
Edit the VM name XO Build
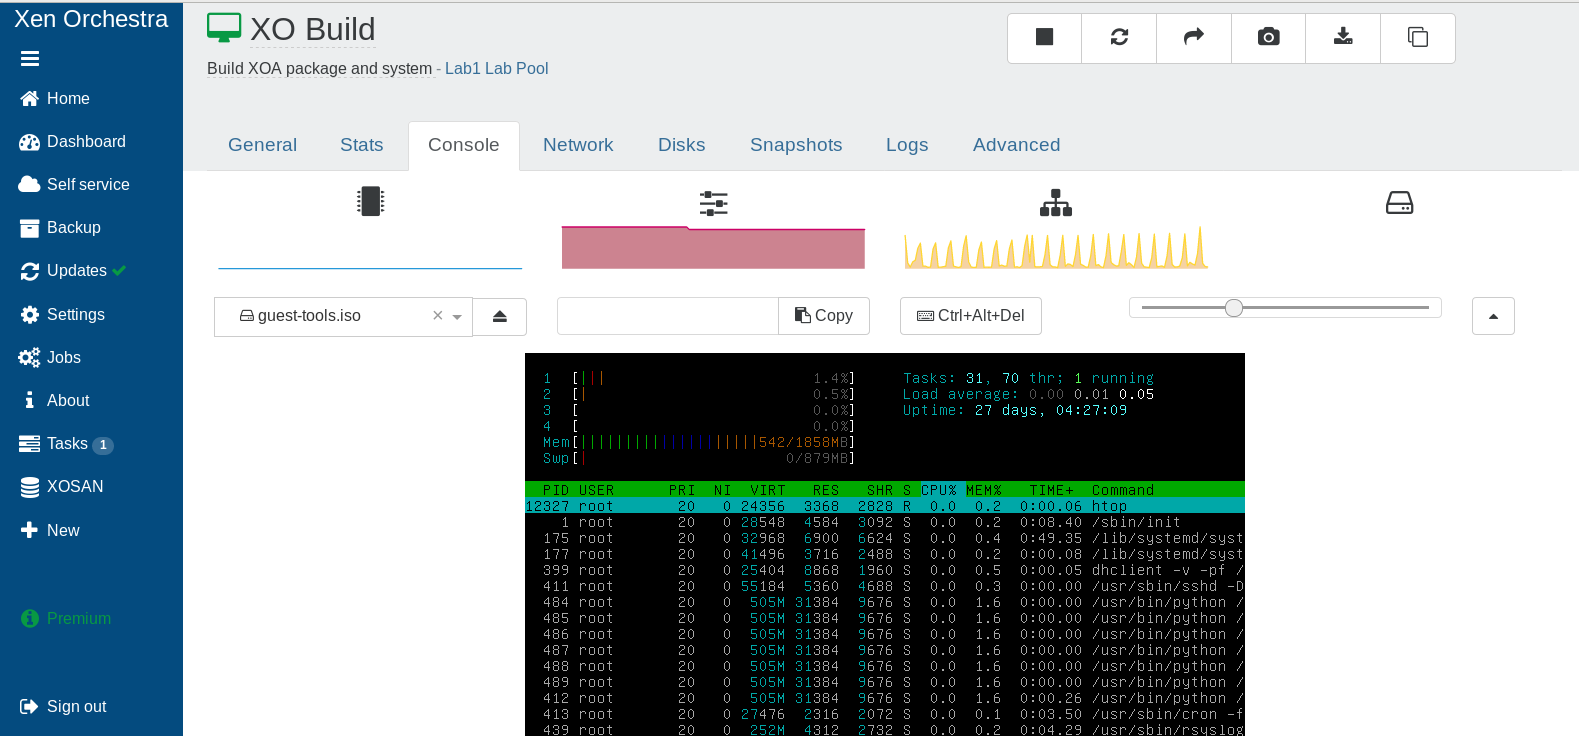(x=313, y=30)
